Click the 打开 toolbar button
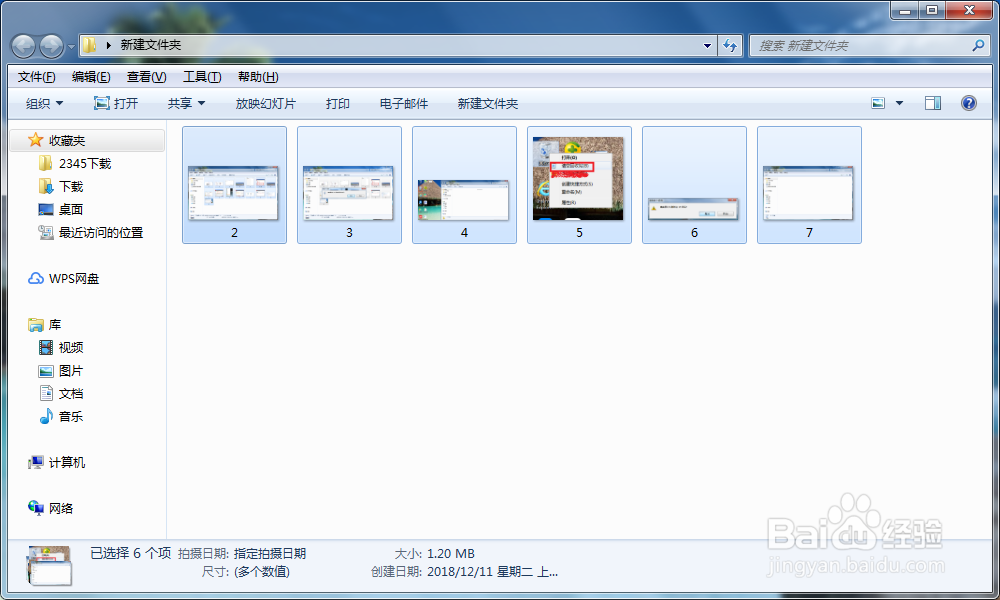 point(115,103)
